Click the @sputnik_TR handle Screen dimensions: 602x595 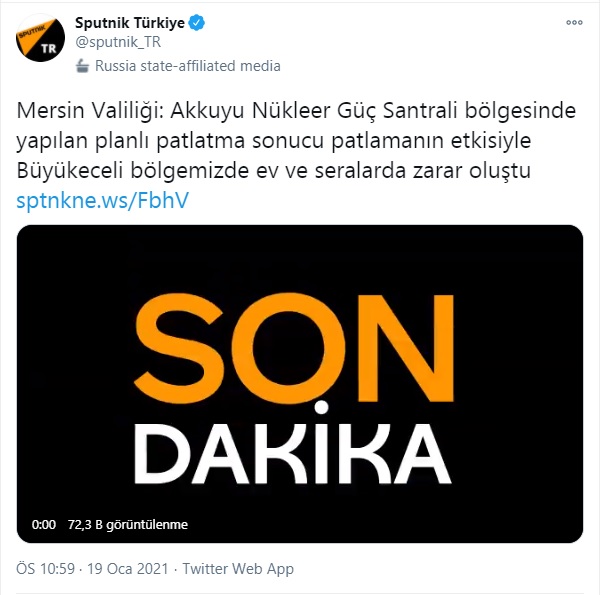[x=118, y=42]
